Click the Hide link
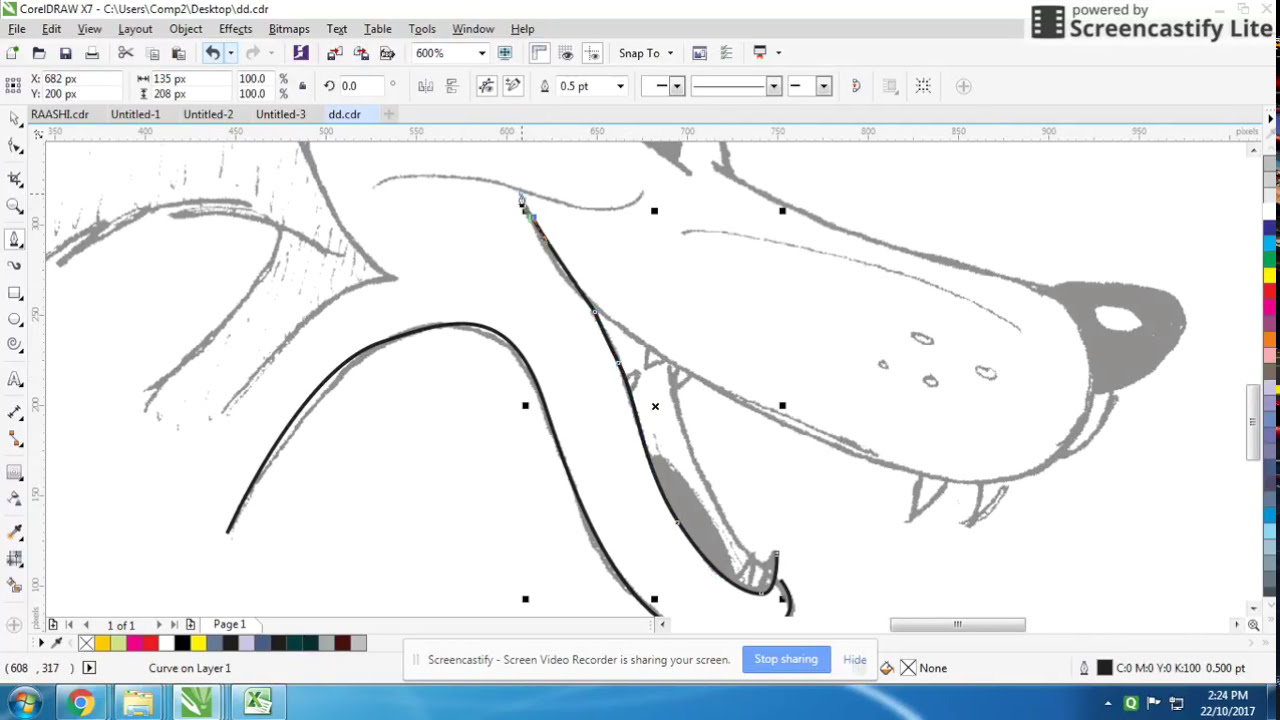 tap(854, 660)
